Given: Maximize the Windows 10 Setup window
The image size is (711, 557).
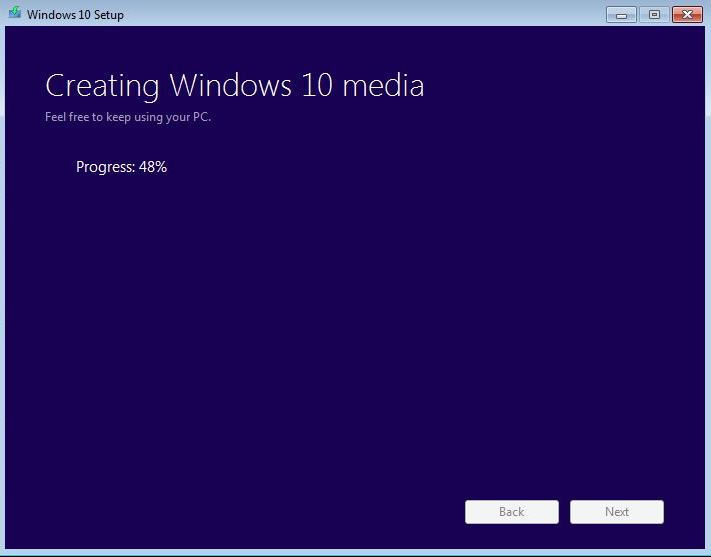Looking at the screenshot, I should (x=655, y=14).
